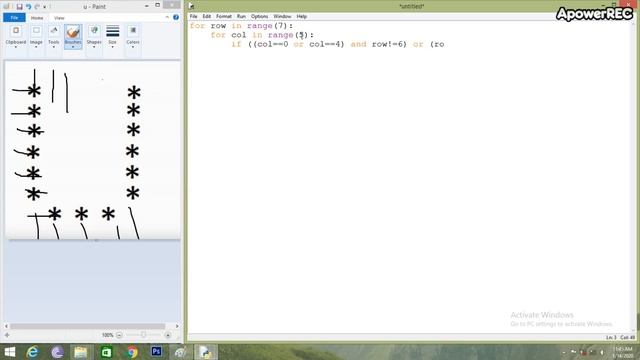The width and height of the screenshot is (640, 360).
Task: Expand the Image dropdown arrow
Action: click(36, 47)
